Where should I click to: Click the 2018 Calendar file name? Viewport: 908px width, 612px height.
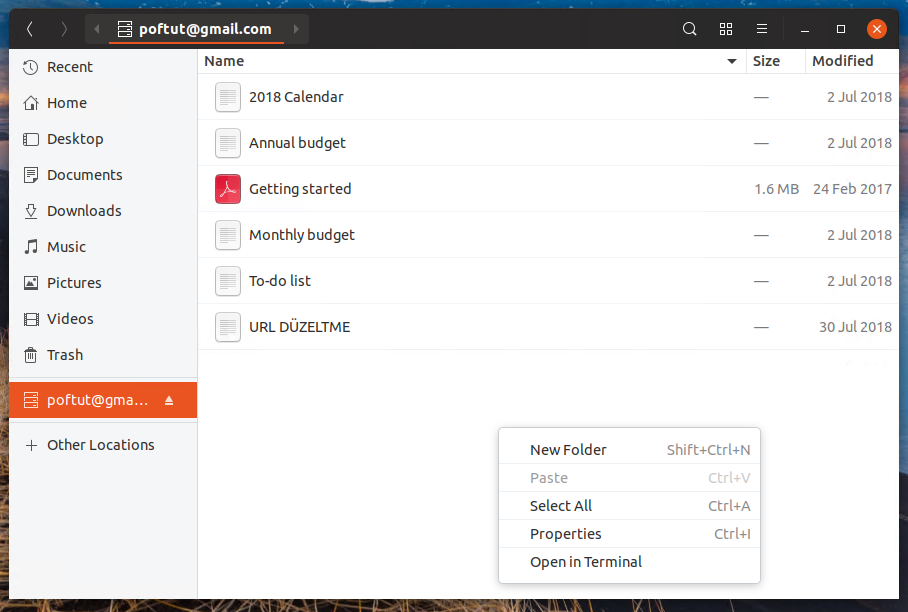tap(296, 97)
